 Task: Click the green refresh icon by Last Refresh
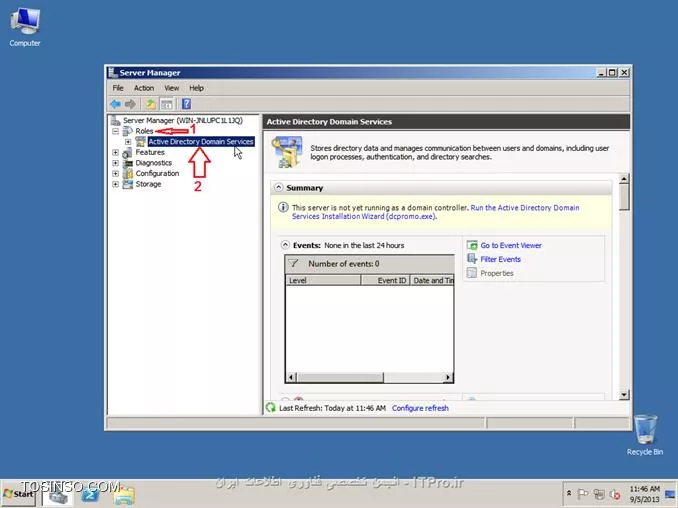point(271,407)
